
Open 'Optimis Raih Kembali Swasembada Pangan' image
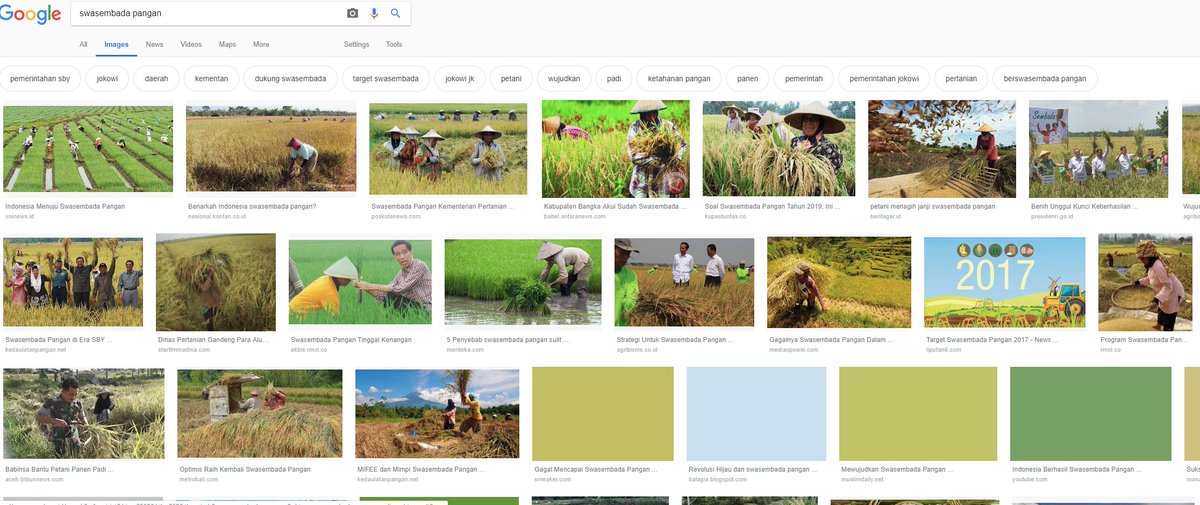click(260, 415)
